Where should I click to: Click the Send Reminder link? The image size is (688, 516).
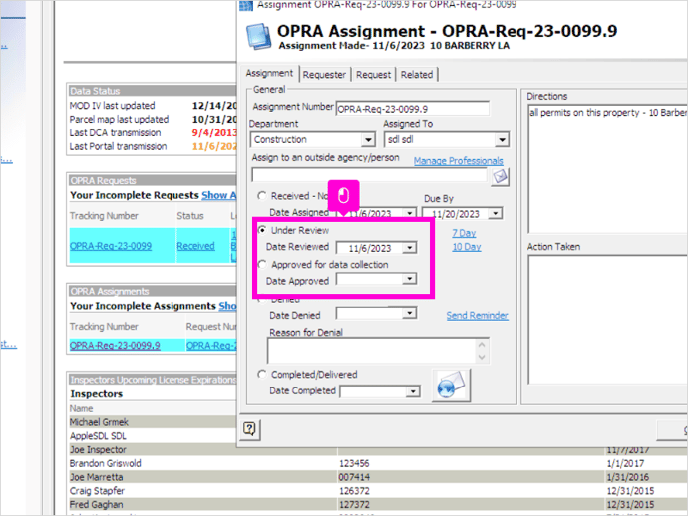[477, 315]
